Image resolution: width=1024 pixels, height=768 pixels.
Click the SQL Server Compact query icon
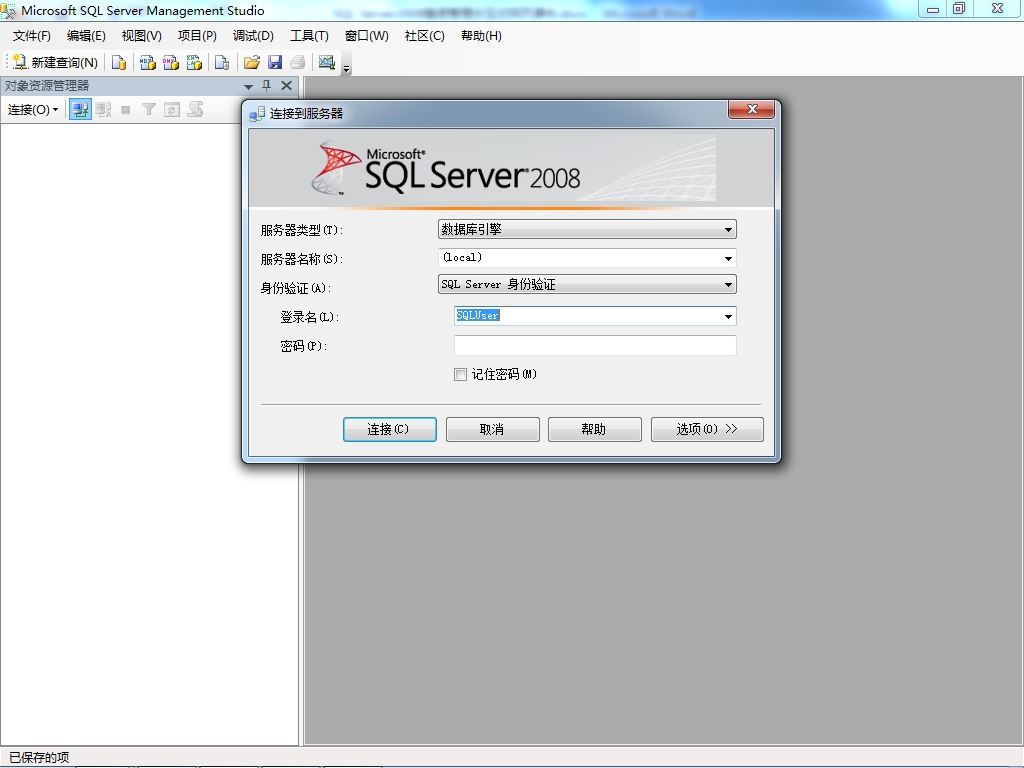pos(222,62)
